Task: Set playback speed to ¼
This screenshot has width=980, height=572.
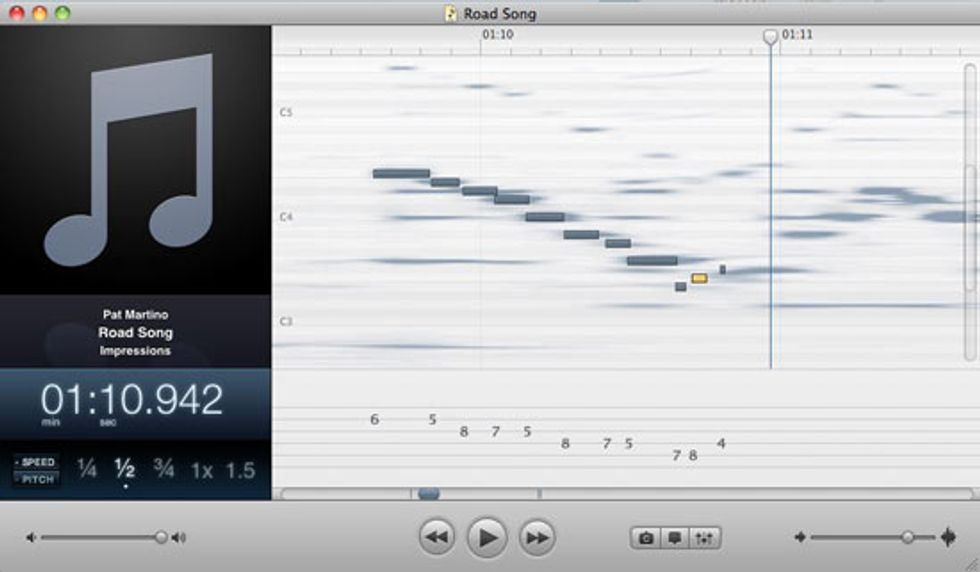Action: (87, 469)
